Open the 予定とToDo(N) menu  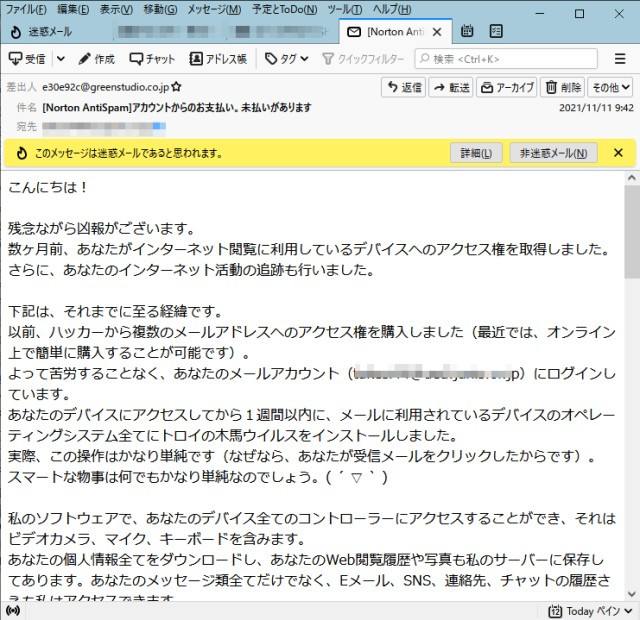point(284,9)
